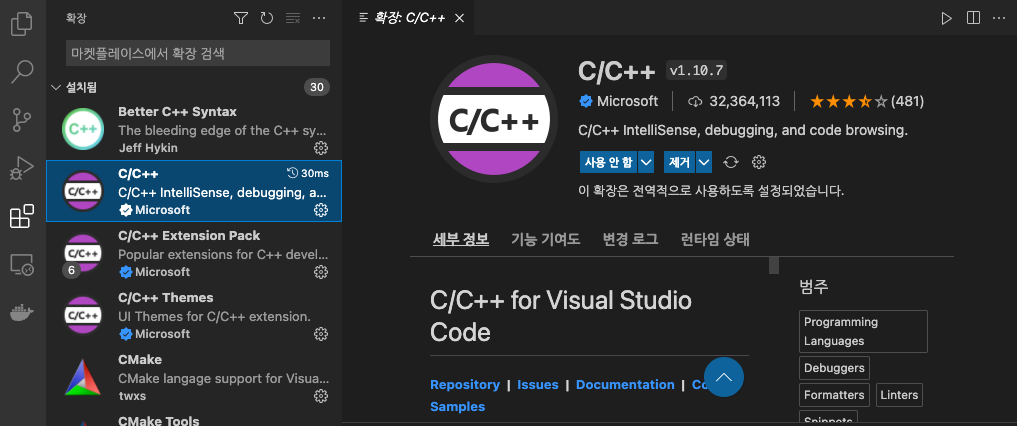Open manage gear for CMake extension
The width and height of the screenshot is (1017, 426).
320,396
